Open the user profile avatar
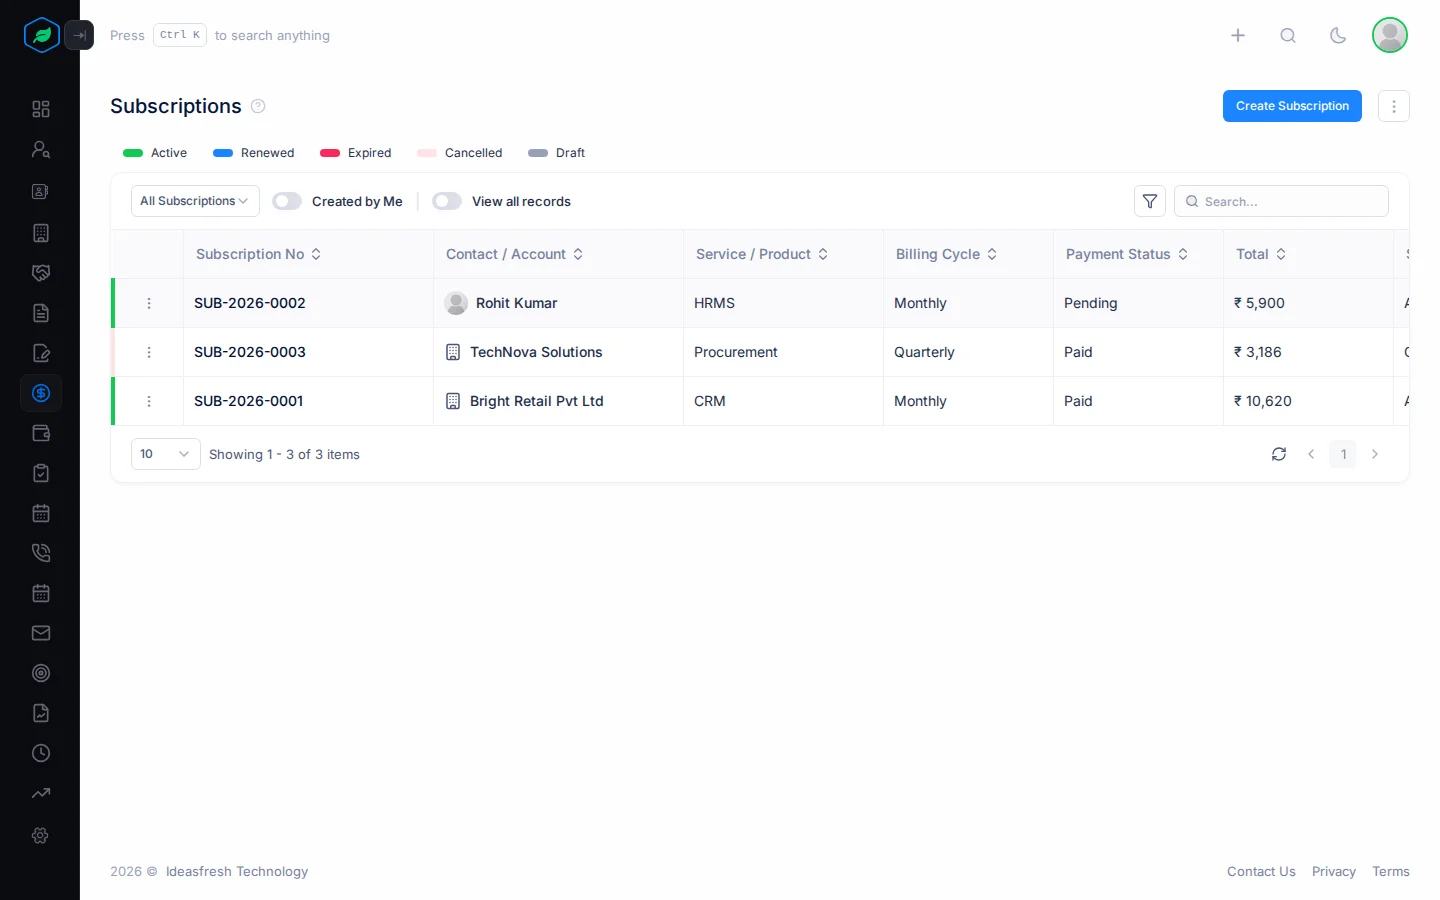Screen dimensions: 1440x900 point(1390,35)
